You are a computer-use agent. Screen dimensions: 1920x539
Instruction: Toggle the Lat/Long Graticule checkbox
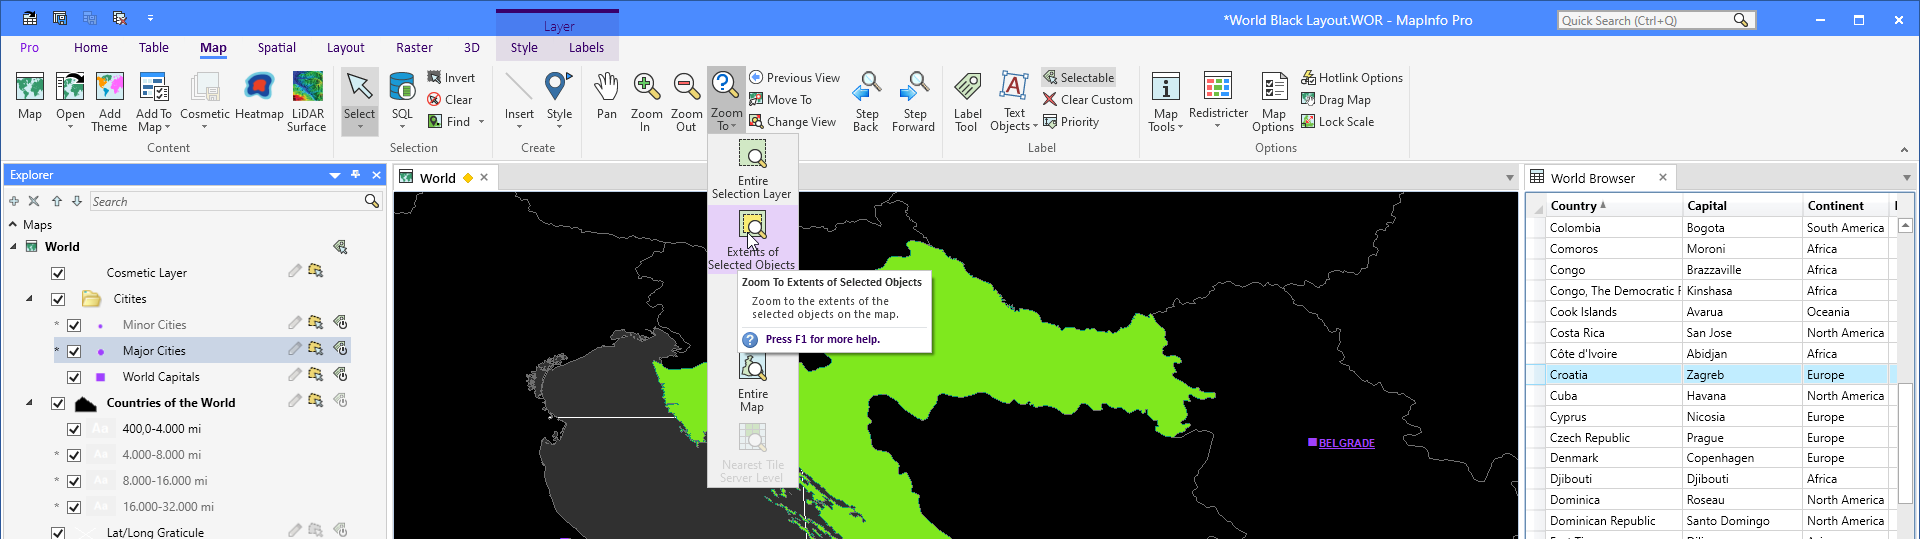click(x=58, y=533)
